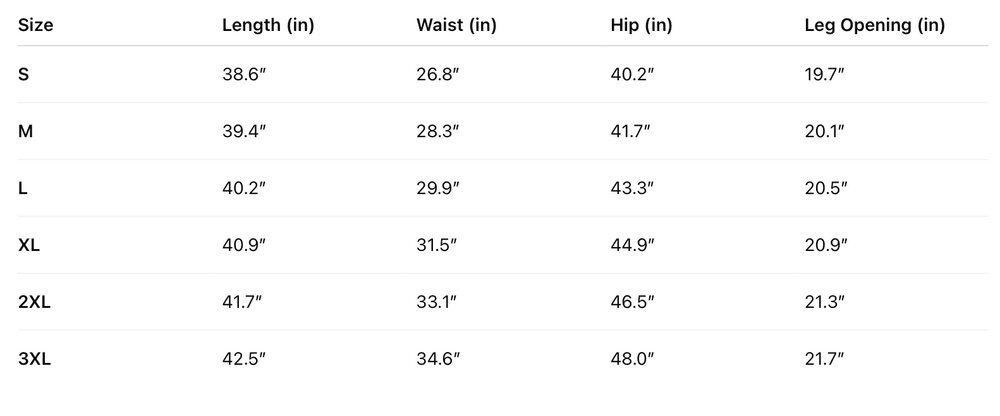This screenshot has height=416, width=1000.
Task: Select the L size row label
Action: pyautogui.click(x=23, y=188)
